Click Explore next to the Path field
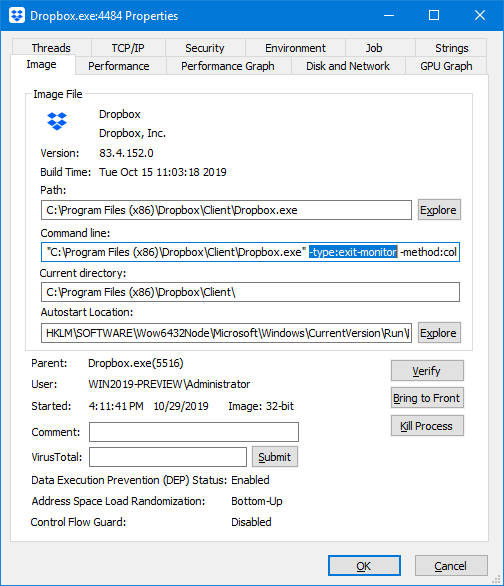This screenshot has width=504, height=586. point(439,210)
